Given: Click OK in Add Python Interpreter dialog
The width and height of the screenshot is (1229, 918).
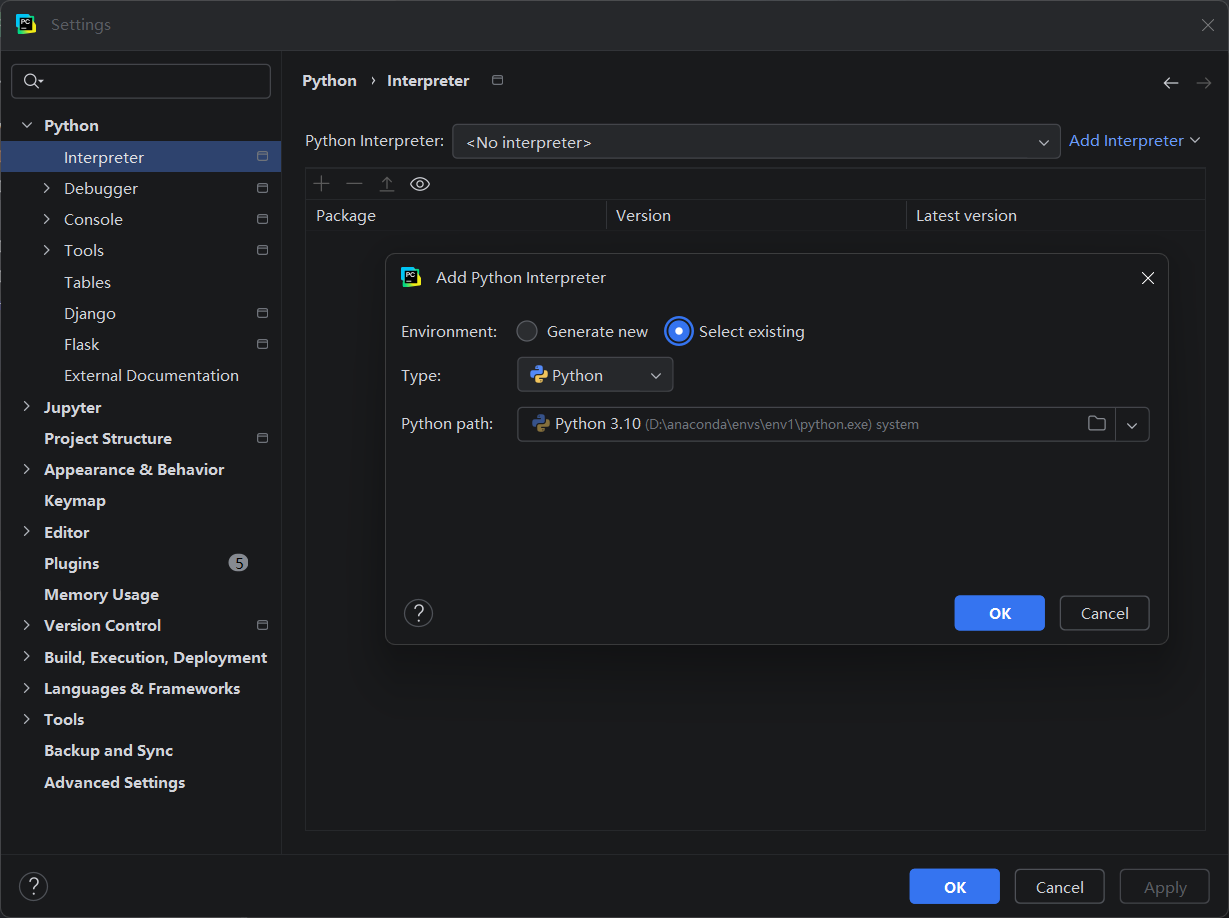Looking at the screenshot, I should pyautogui.click(x=999, y=613).
